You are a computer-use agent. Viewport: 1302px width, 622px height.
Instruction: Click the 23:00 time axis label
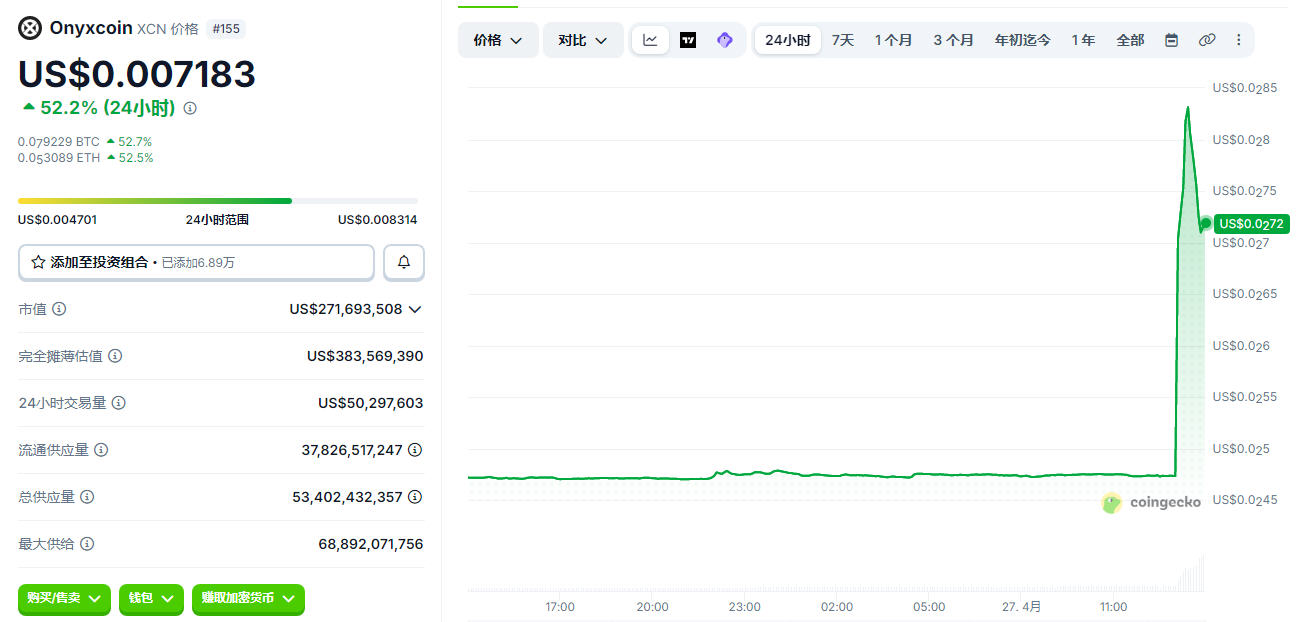[744, 607]
